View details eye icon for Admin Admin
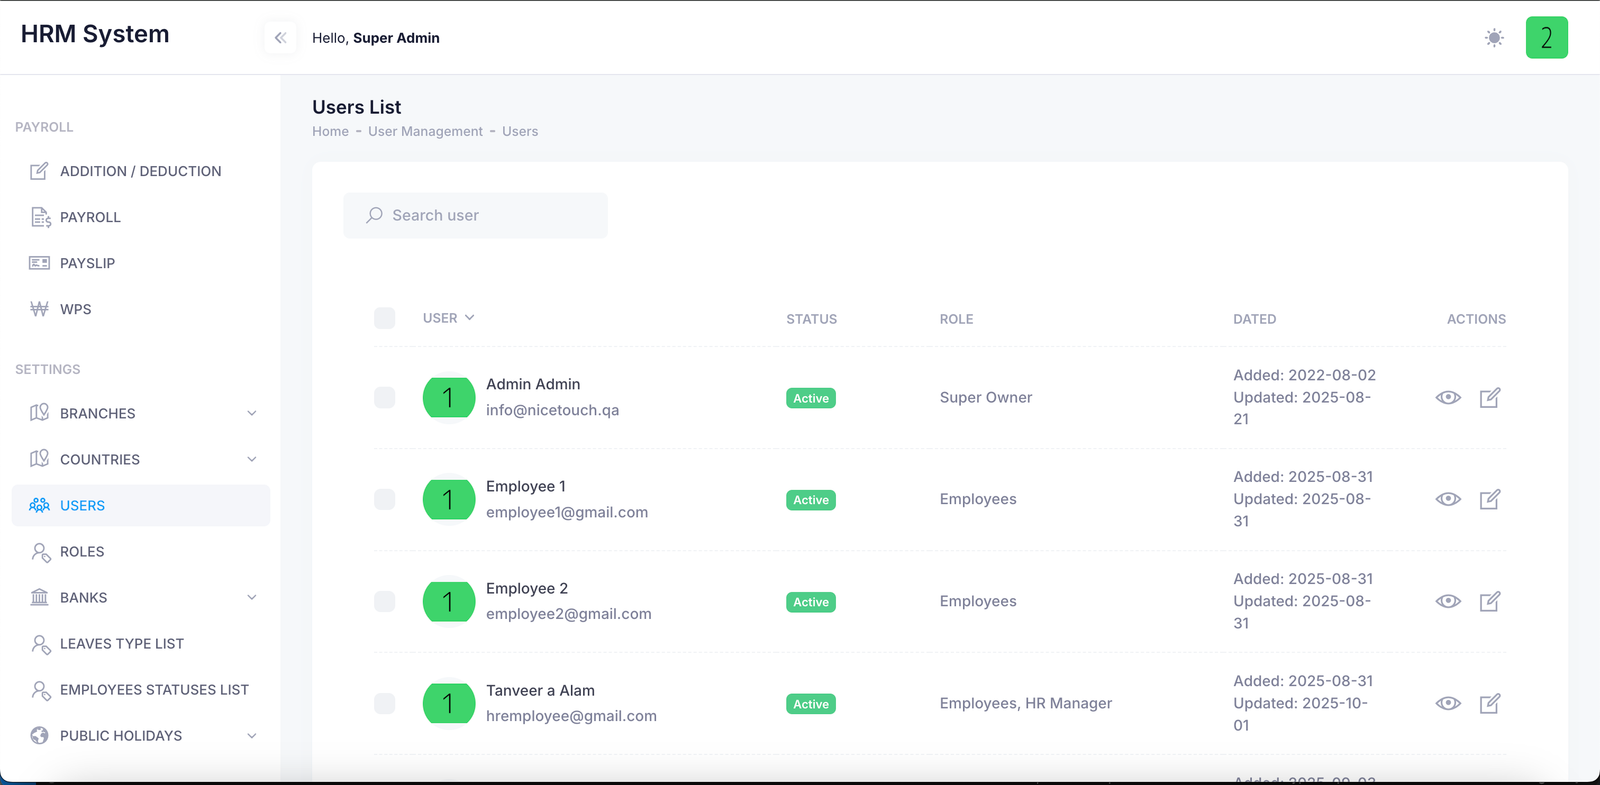 (x=1448, y=398)
